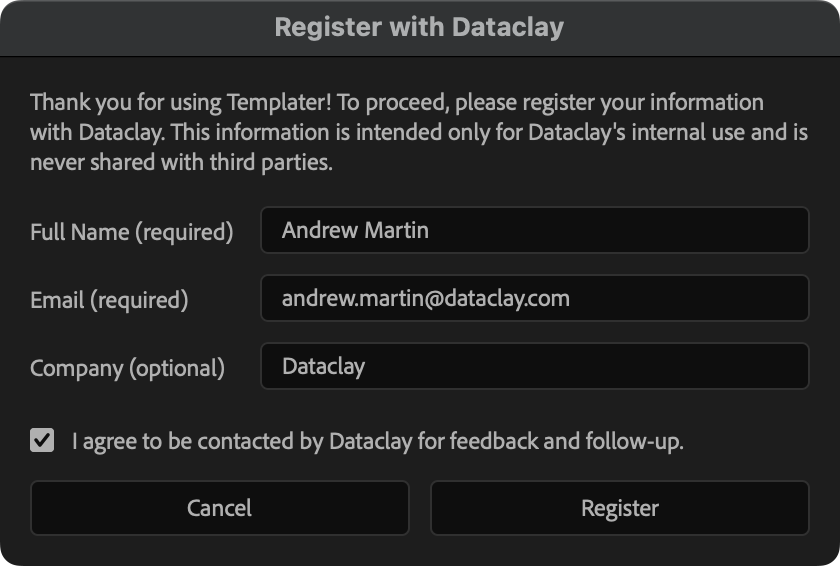Image resolution: width=840 pixels, height=566 pixels.
Task: Click the "Register with Dataclay" title bar
Action: click(x=419, y=27)
